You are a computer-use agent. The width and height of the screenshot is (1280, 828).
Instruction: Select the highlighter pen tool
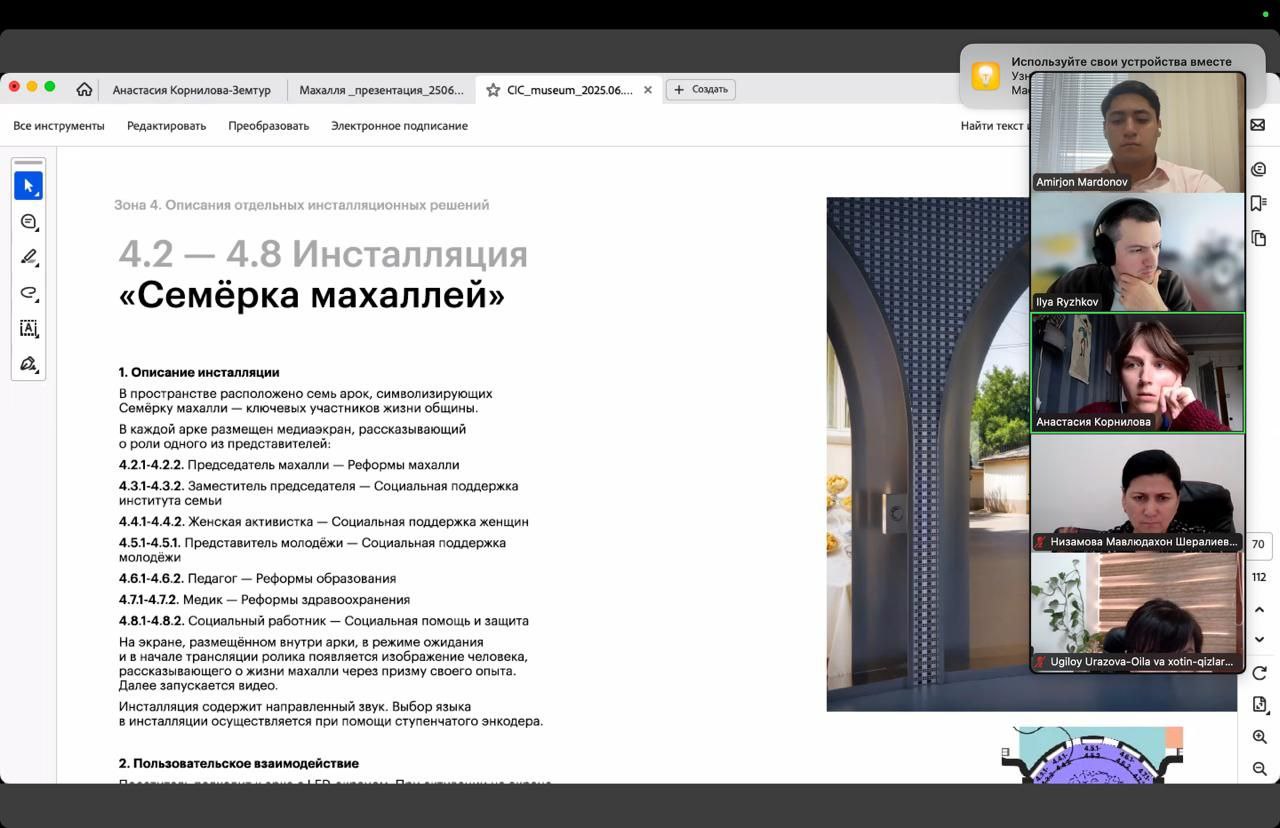(28, 257)
